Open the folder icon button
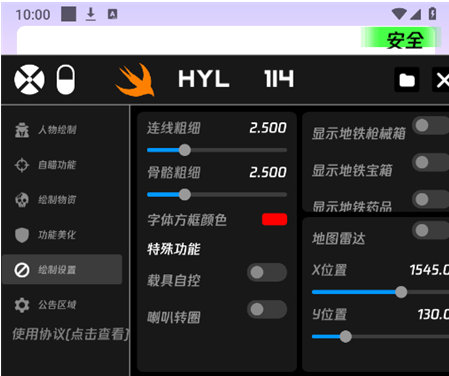449x376 pixels. (407, 80)
